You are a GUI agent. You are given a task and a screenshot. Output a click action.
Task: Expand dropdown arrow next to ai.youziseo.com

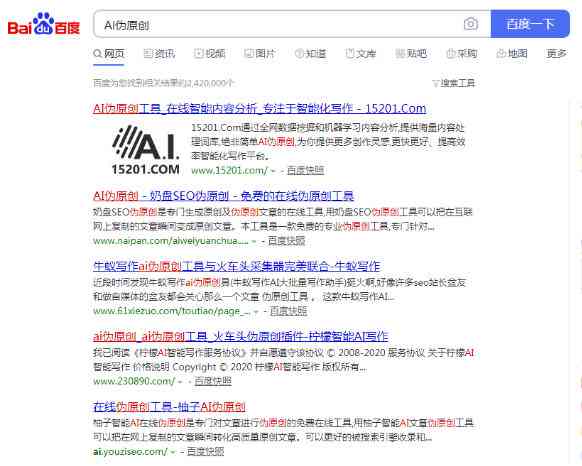[173, 453]
